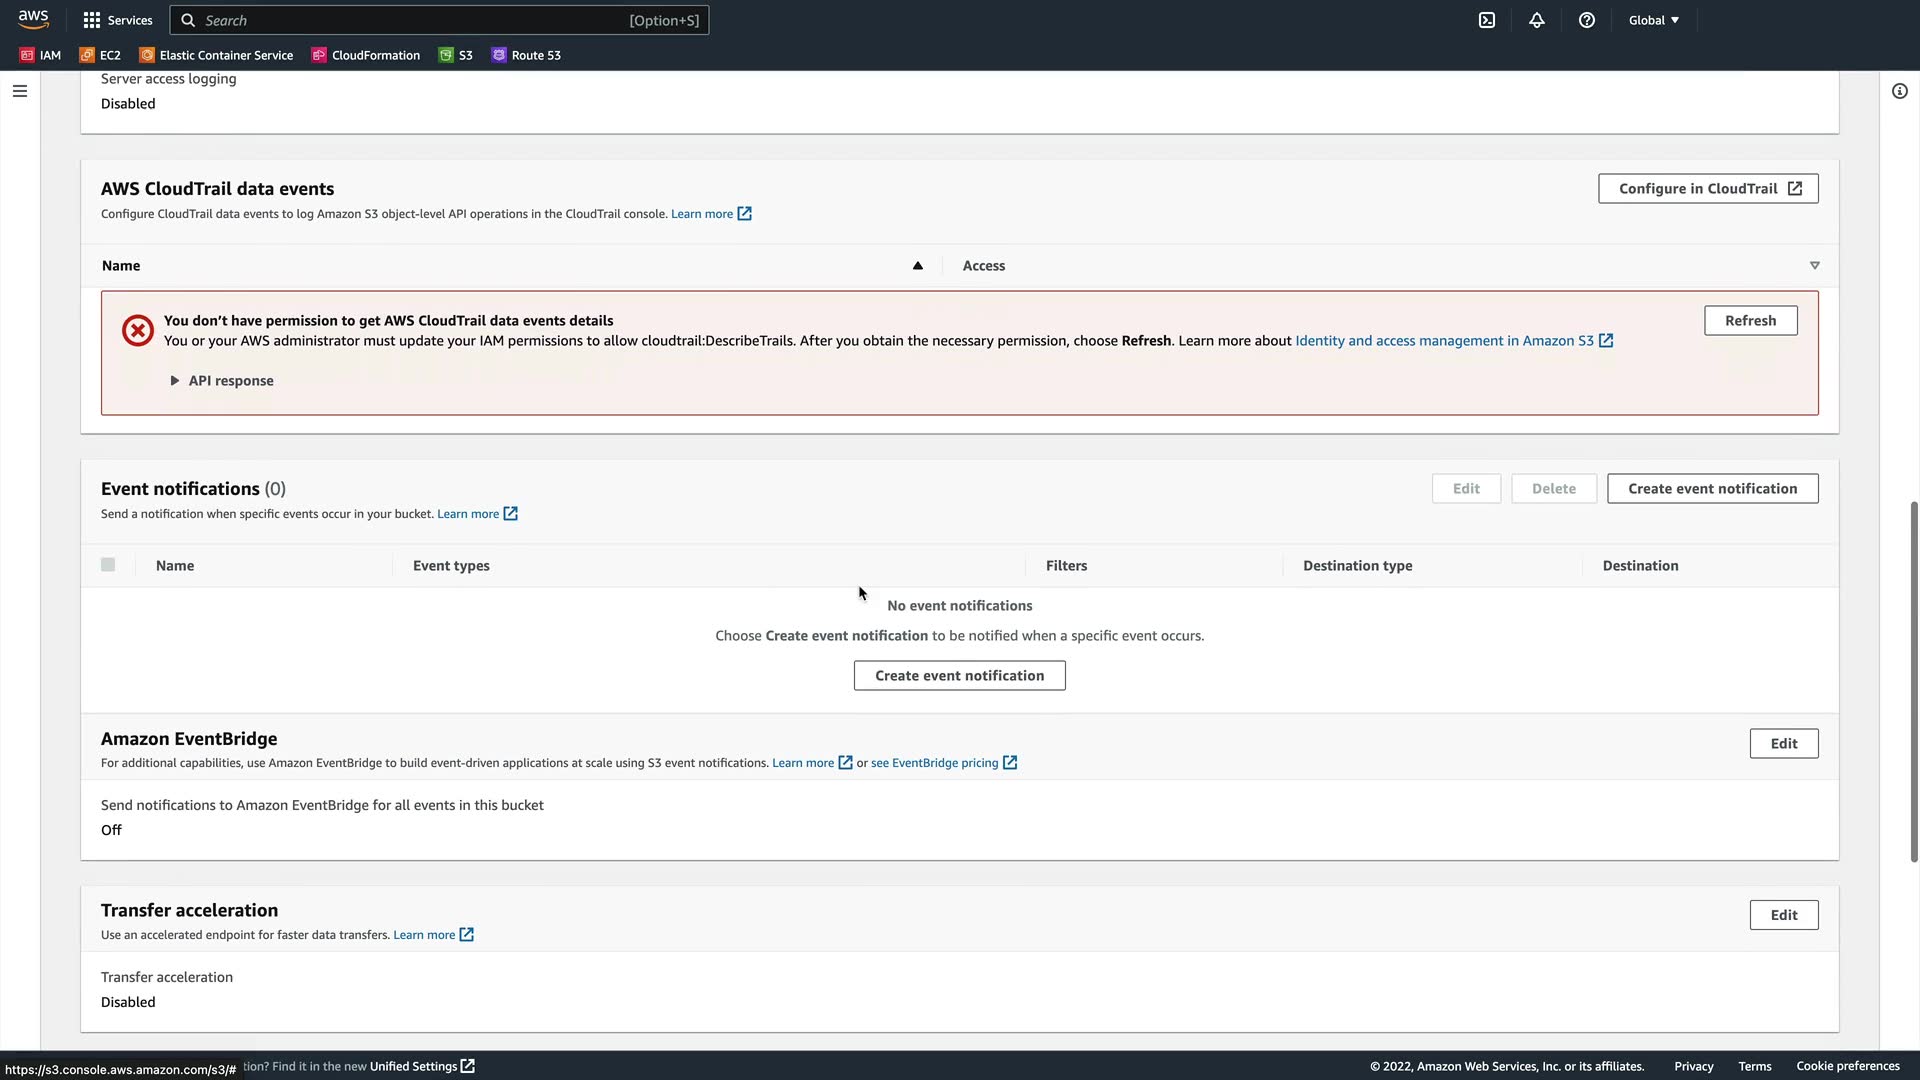The width and height of the screenshot is (1920, 1080).
Task: Open the notifications bell icon
Action: point(1537,20)
